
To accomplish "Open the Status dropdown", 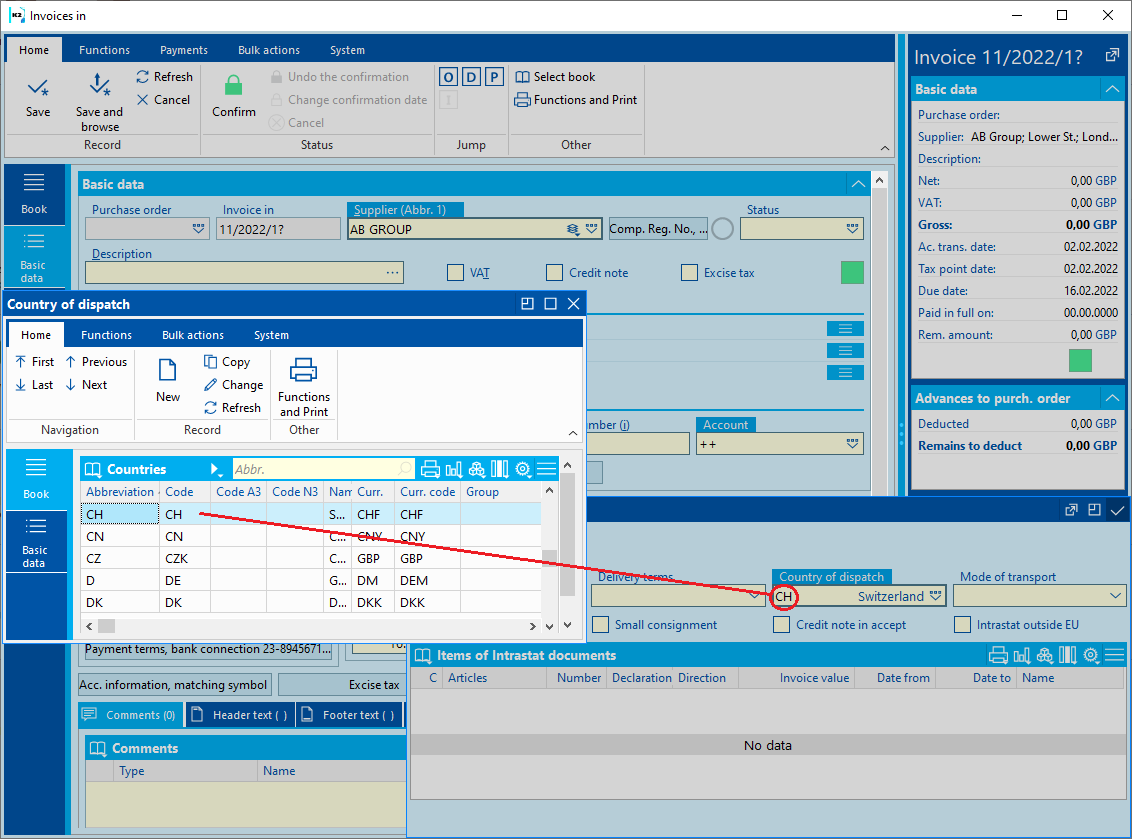I will click(x=853, y=229).
